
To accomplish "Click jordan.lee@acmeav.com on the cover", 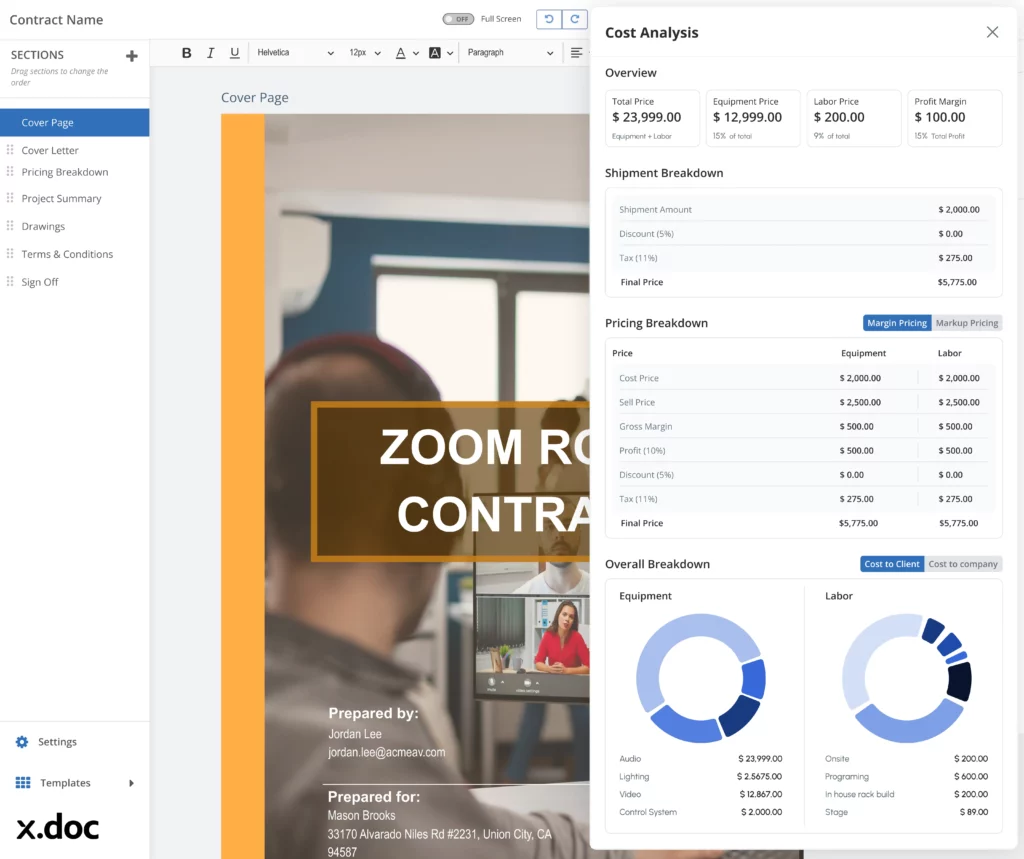I will [x=387, y=752].
